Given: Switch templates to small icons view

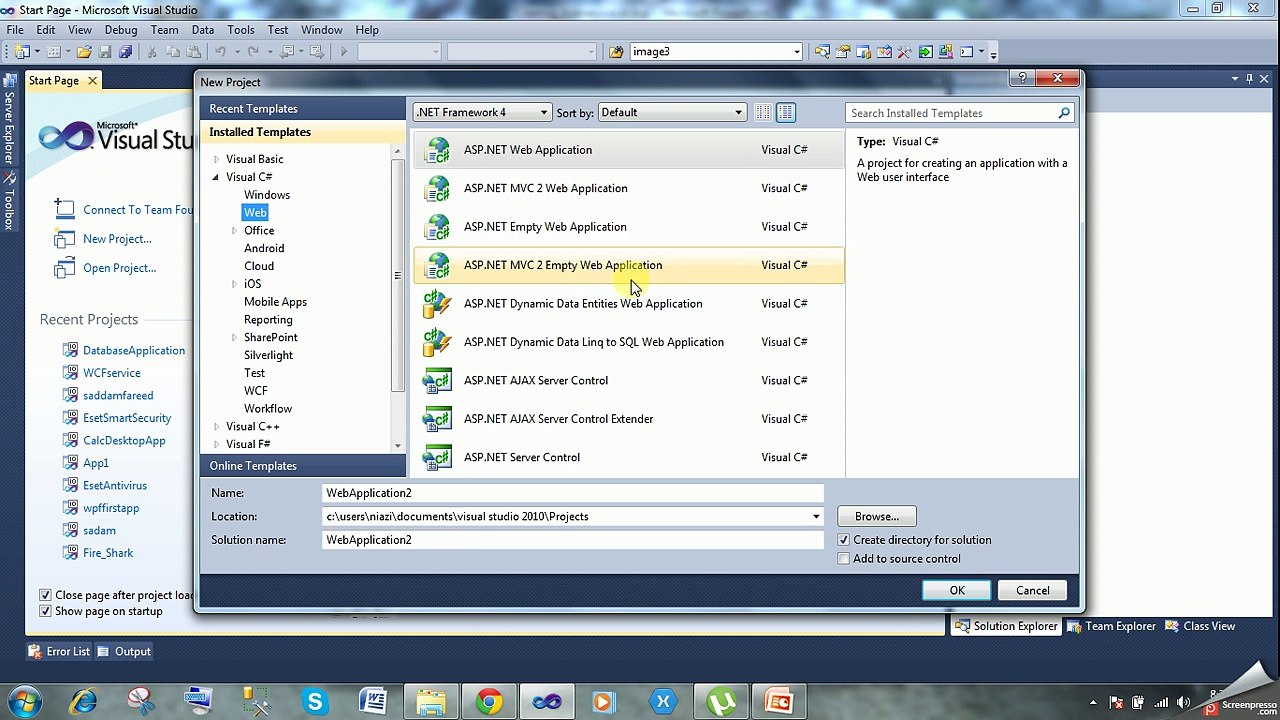Looking at the screenshot, I should point(763,113).
